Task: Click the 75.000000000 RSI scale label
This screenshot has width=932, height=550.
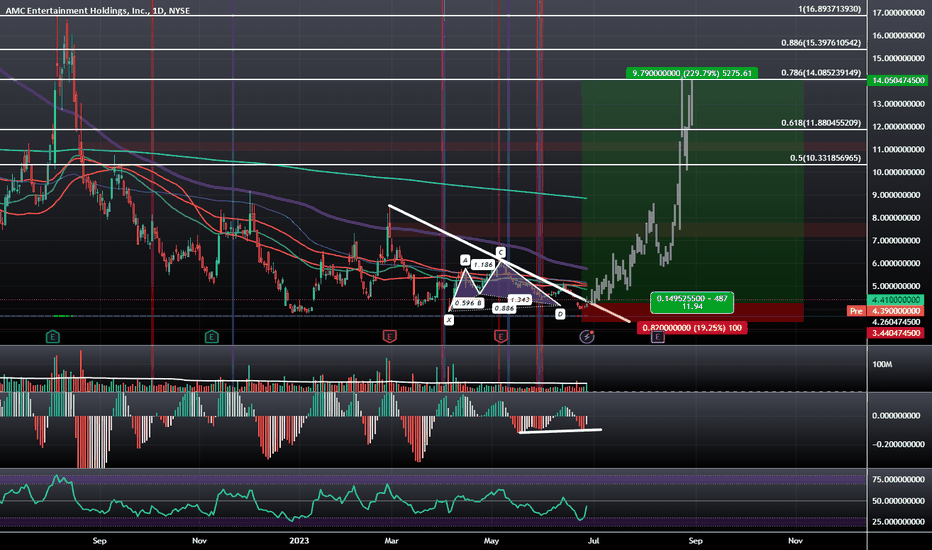Action: pos(898,479)
